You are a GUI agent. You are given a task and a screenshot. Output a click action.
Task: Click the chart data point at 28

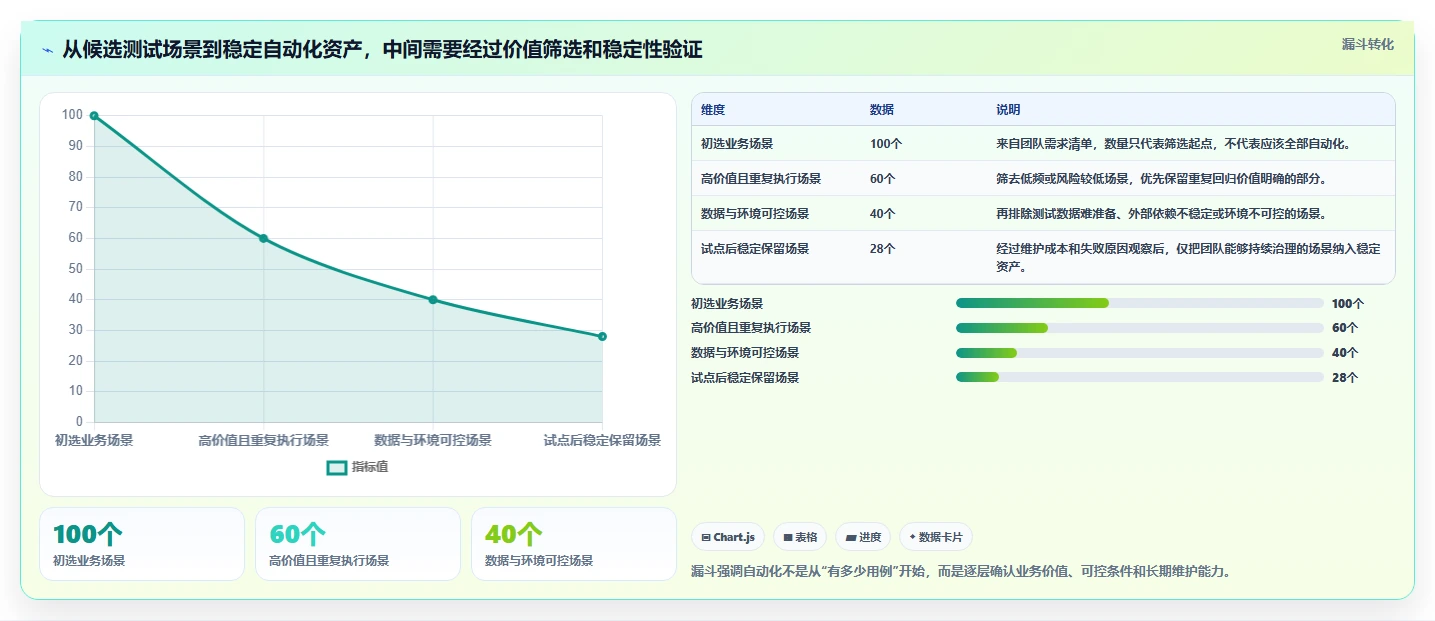coord(602,336)
